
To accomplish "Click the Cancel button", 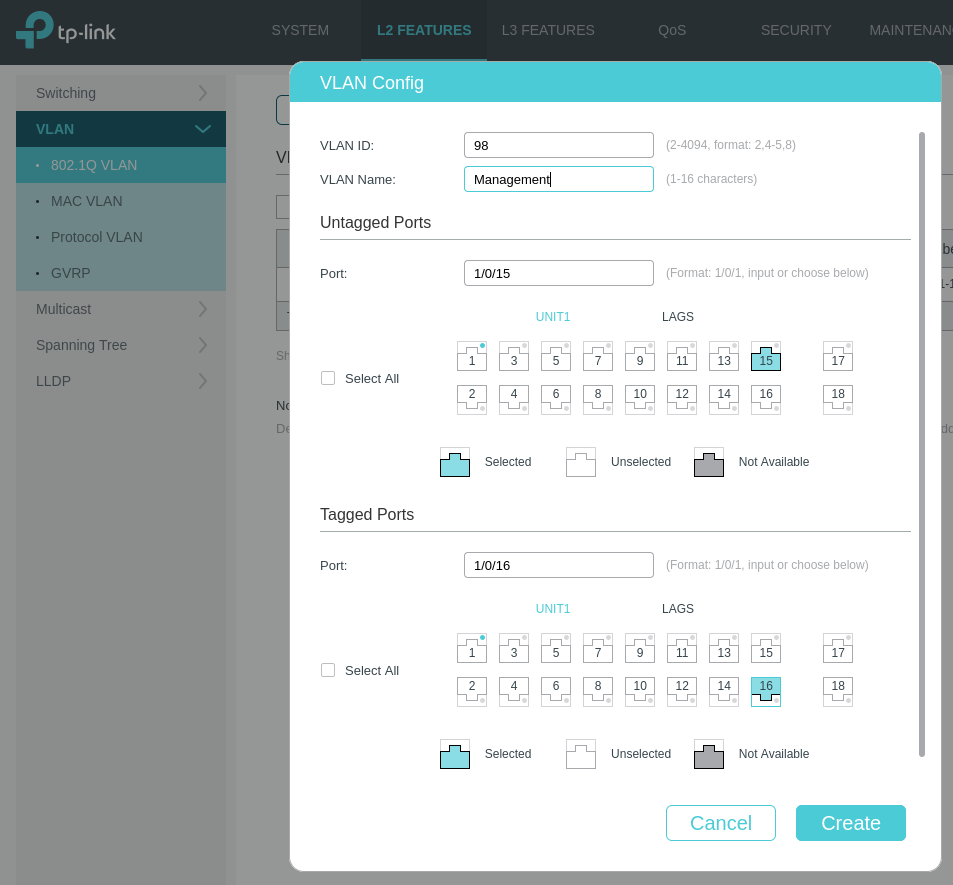I will point(720,823).
